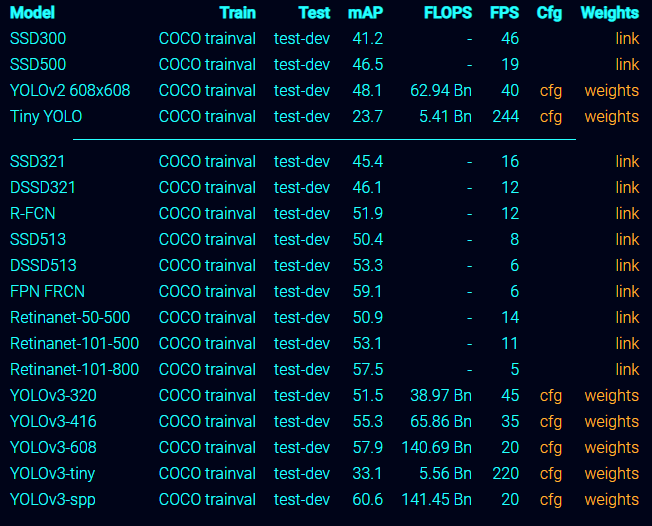
Task: Click FLOPS value 140.69 Bn
Action: 437,448
